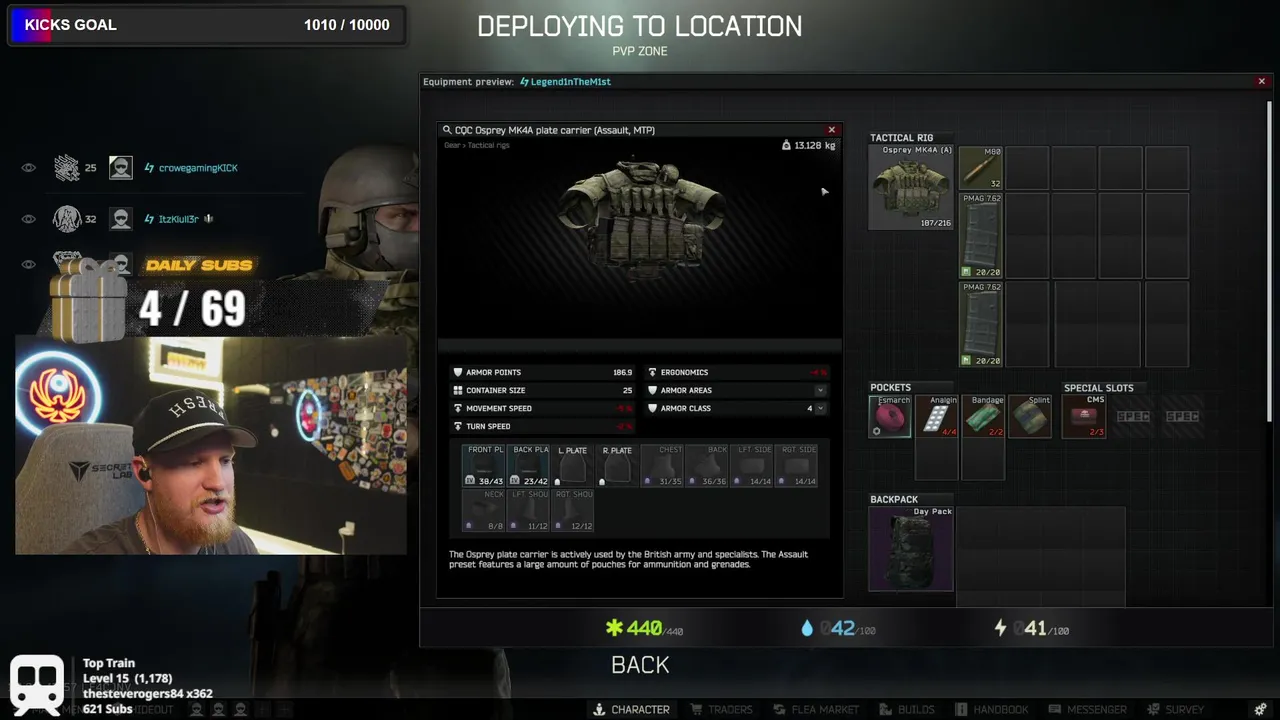The image size is (1280, 720).
Task: Click the MOVEMENT SPEED stat row
Action: (x=544, y=408)
